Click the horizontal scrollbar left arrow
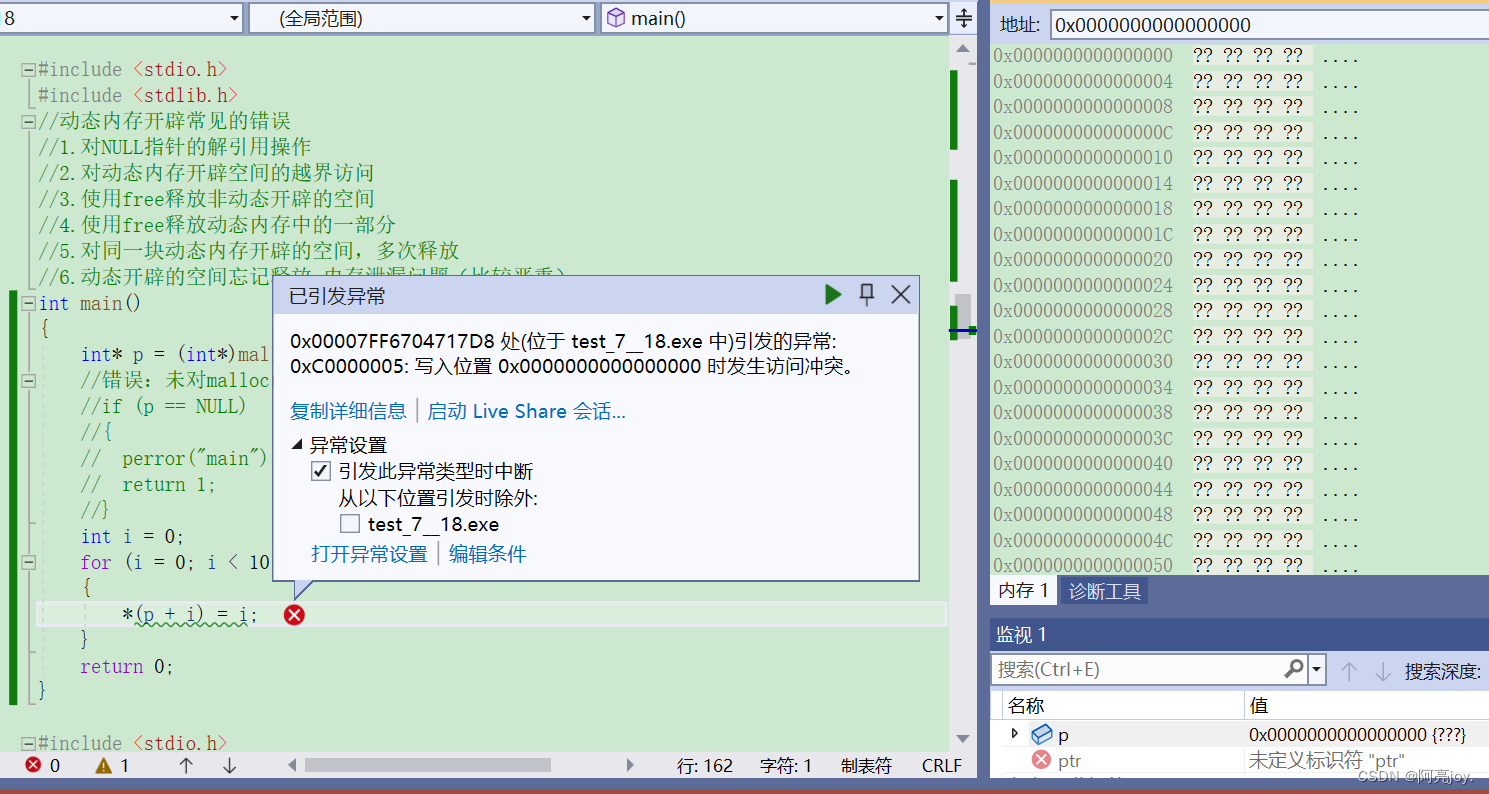The image size is (1489, 794). pyautogui.click(x=292, y=765)
